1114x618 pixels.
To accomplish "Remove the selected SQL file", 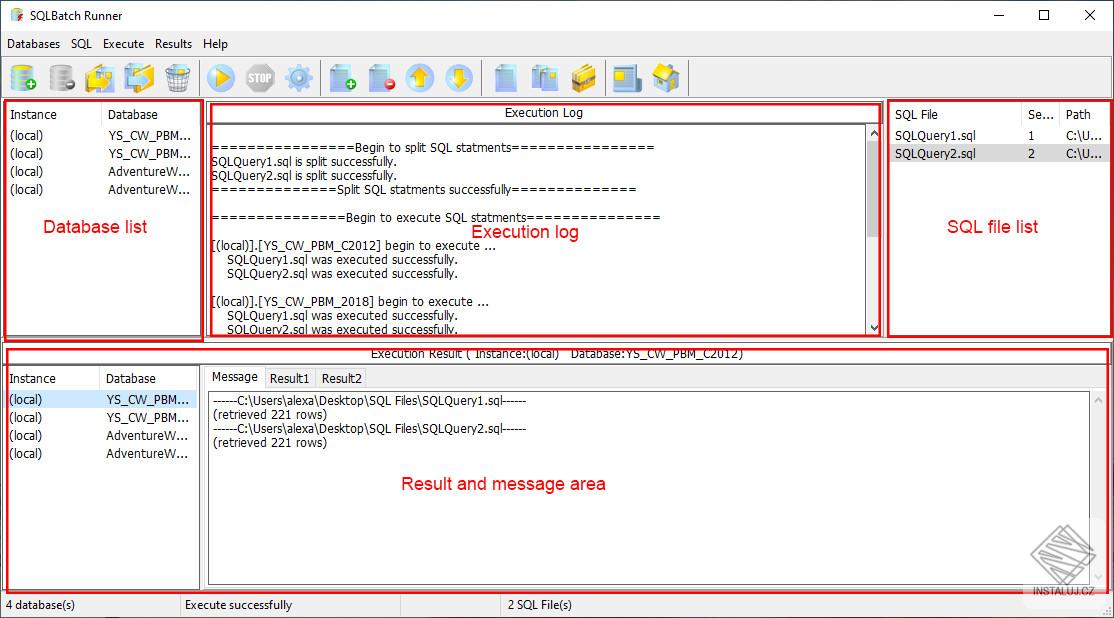I will pyautogui.click(x=381, y=78).
